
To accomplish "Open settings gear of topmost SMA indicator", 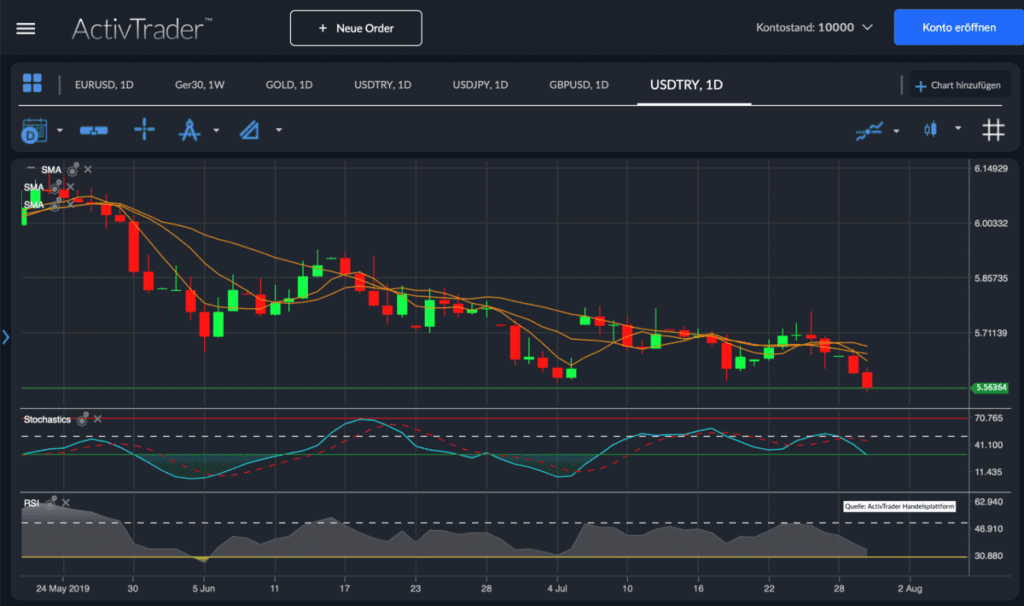I will (x=72, y=170).
